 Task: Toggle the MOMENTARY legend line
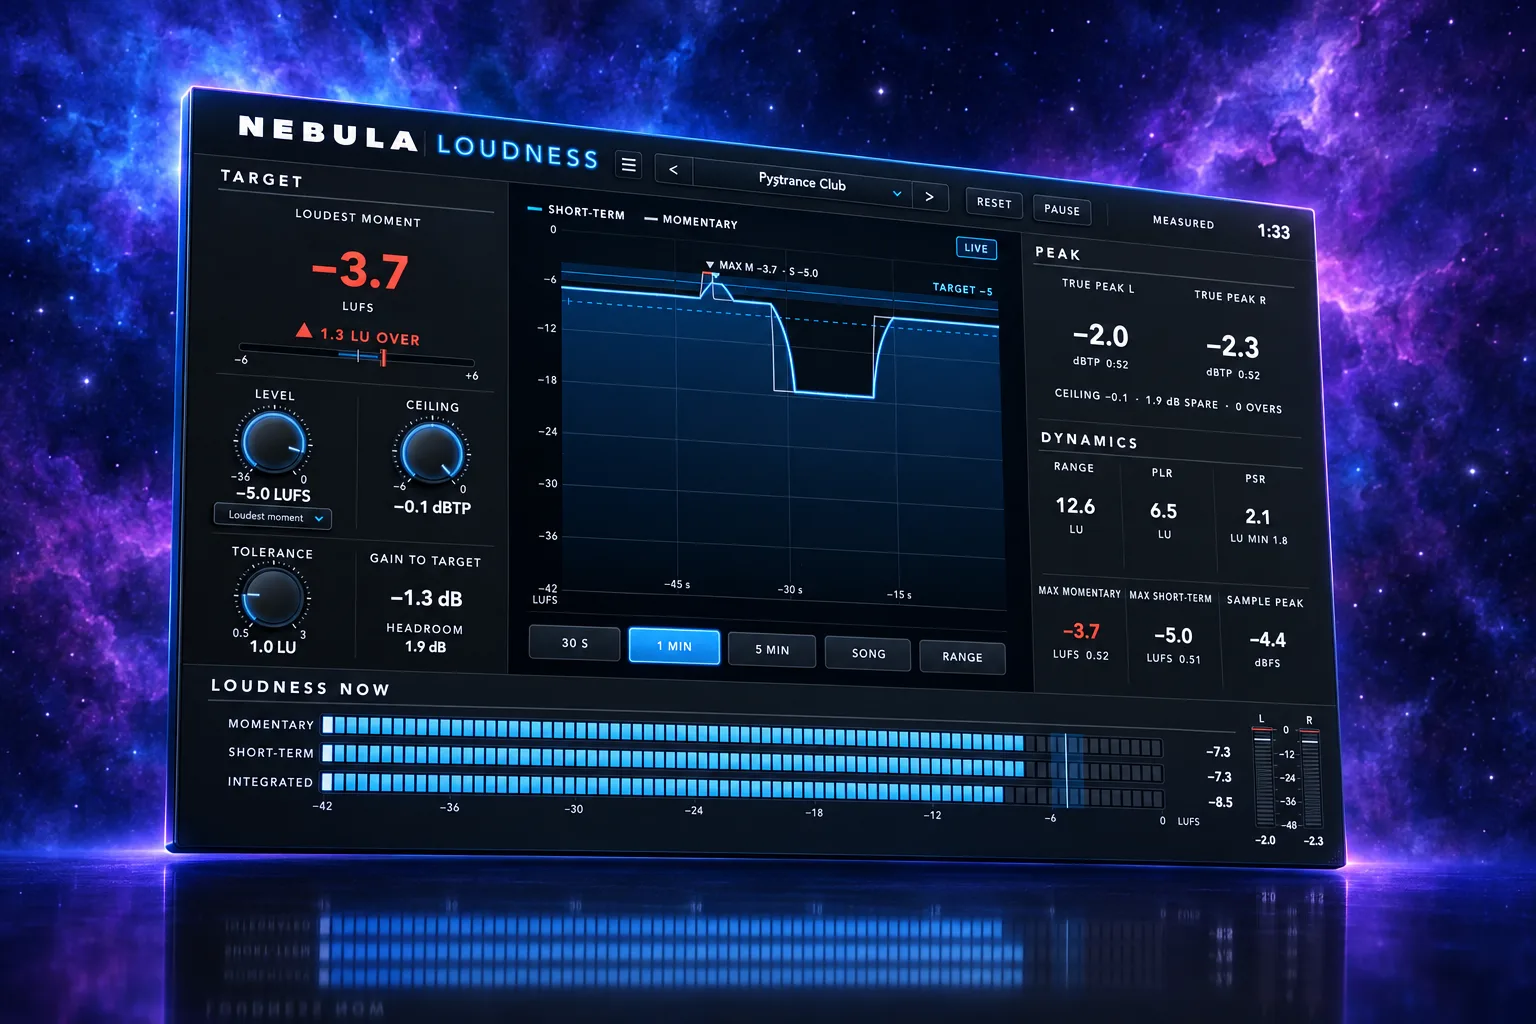pos(691,221)
